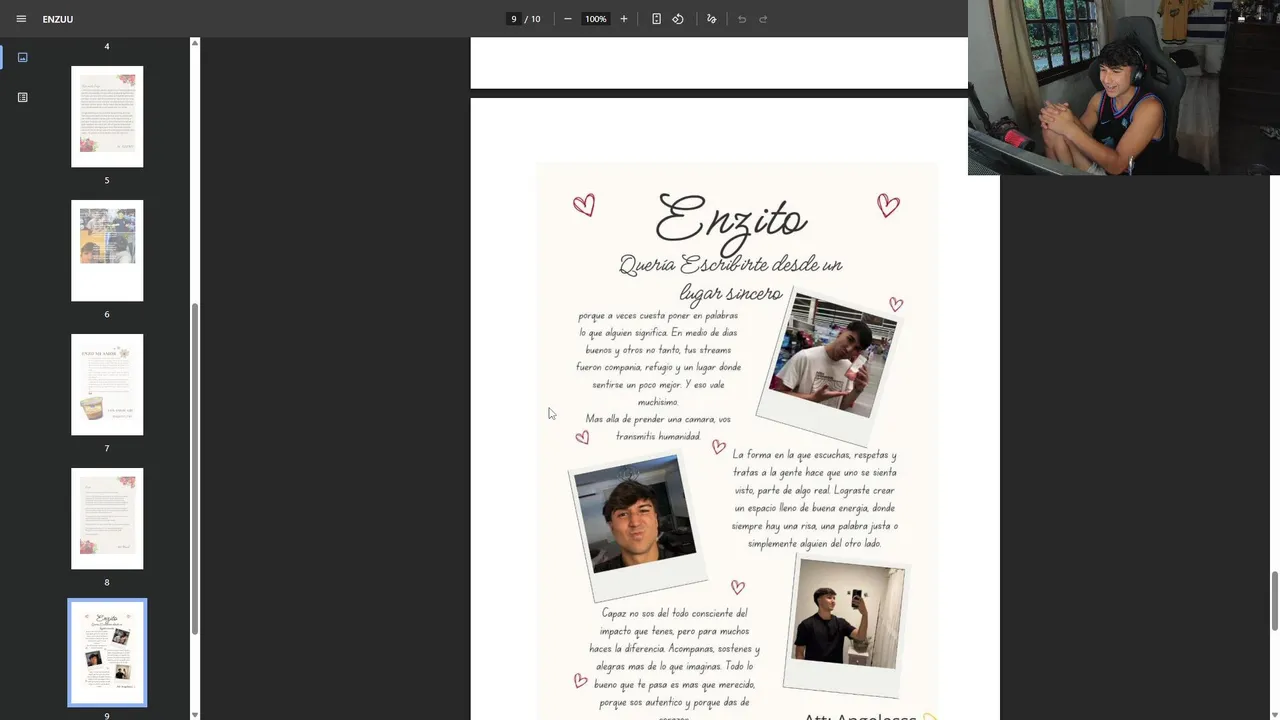Click the "Enzito" heading in the document
This screenshot has width=1280, height=720.
point(731,220)
